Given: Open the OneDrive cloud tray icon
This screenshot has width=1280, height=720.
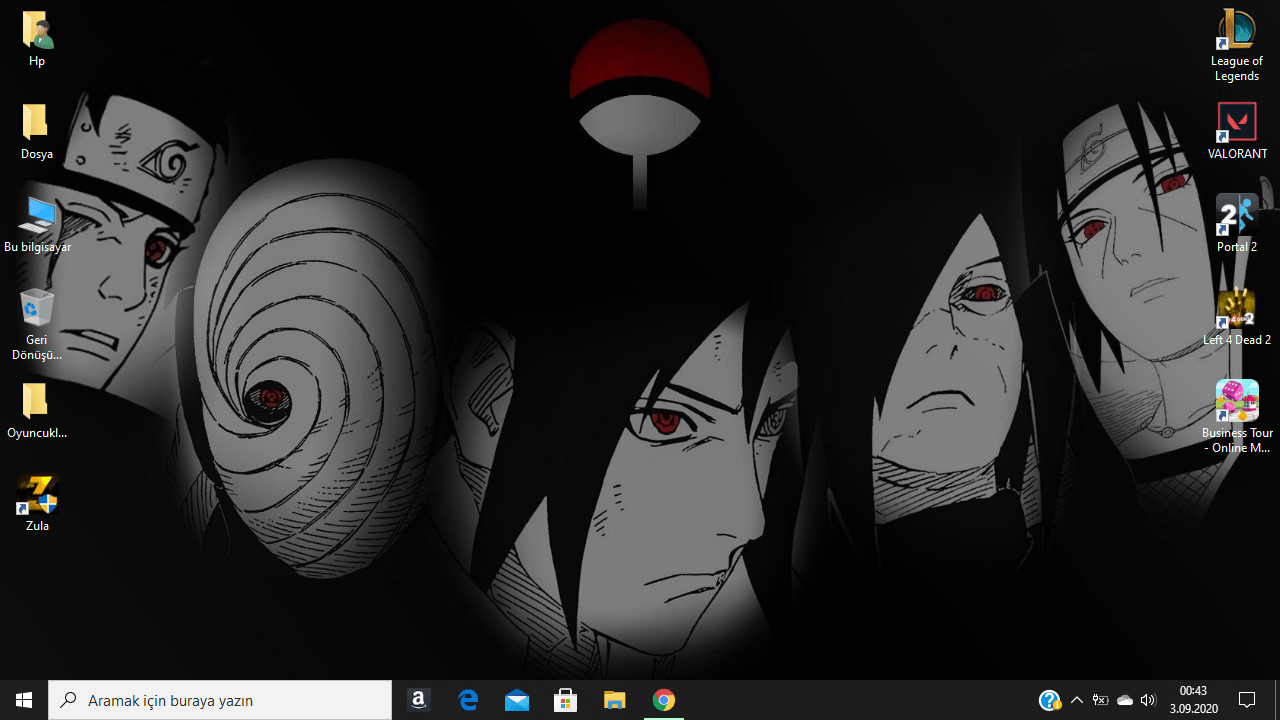Looking at the screenshot, I should tap(1125, 700).
